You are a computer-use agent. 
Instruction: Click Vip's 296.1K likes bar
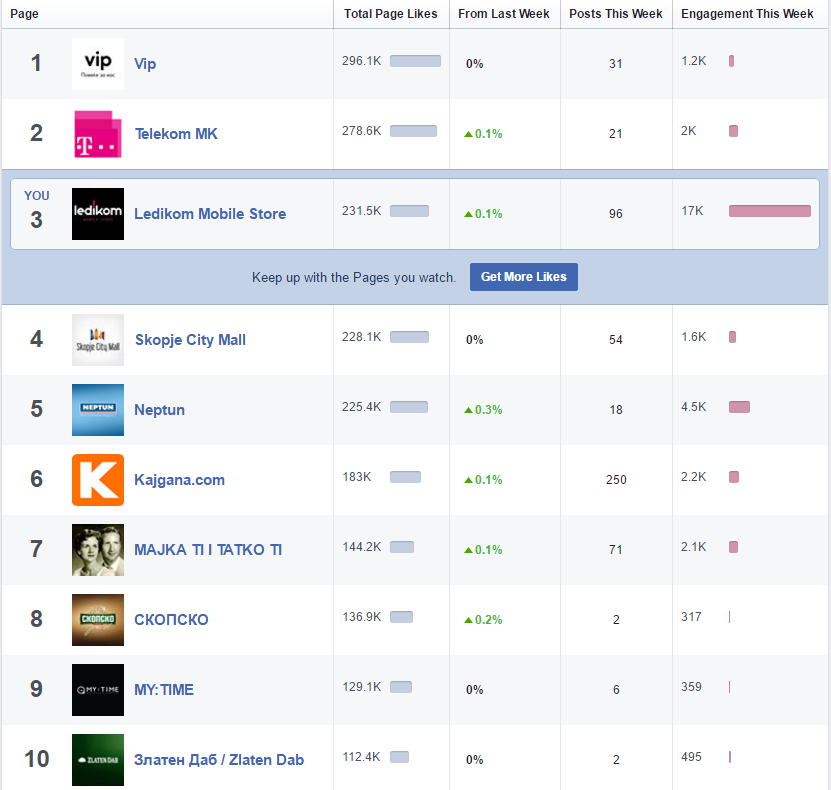[x=416, y=61]
